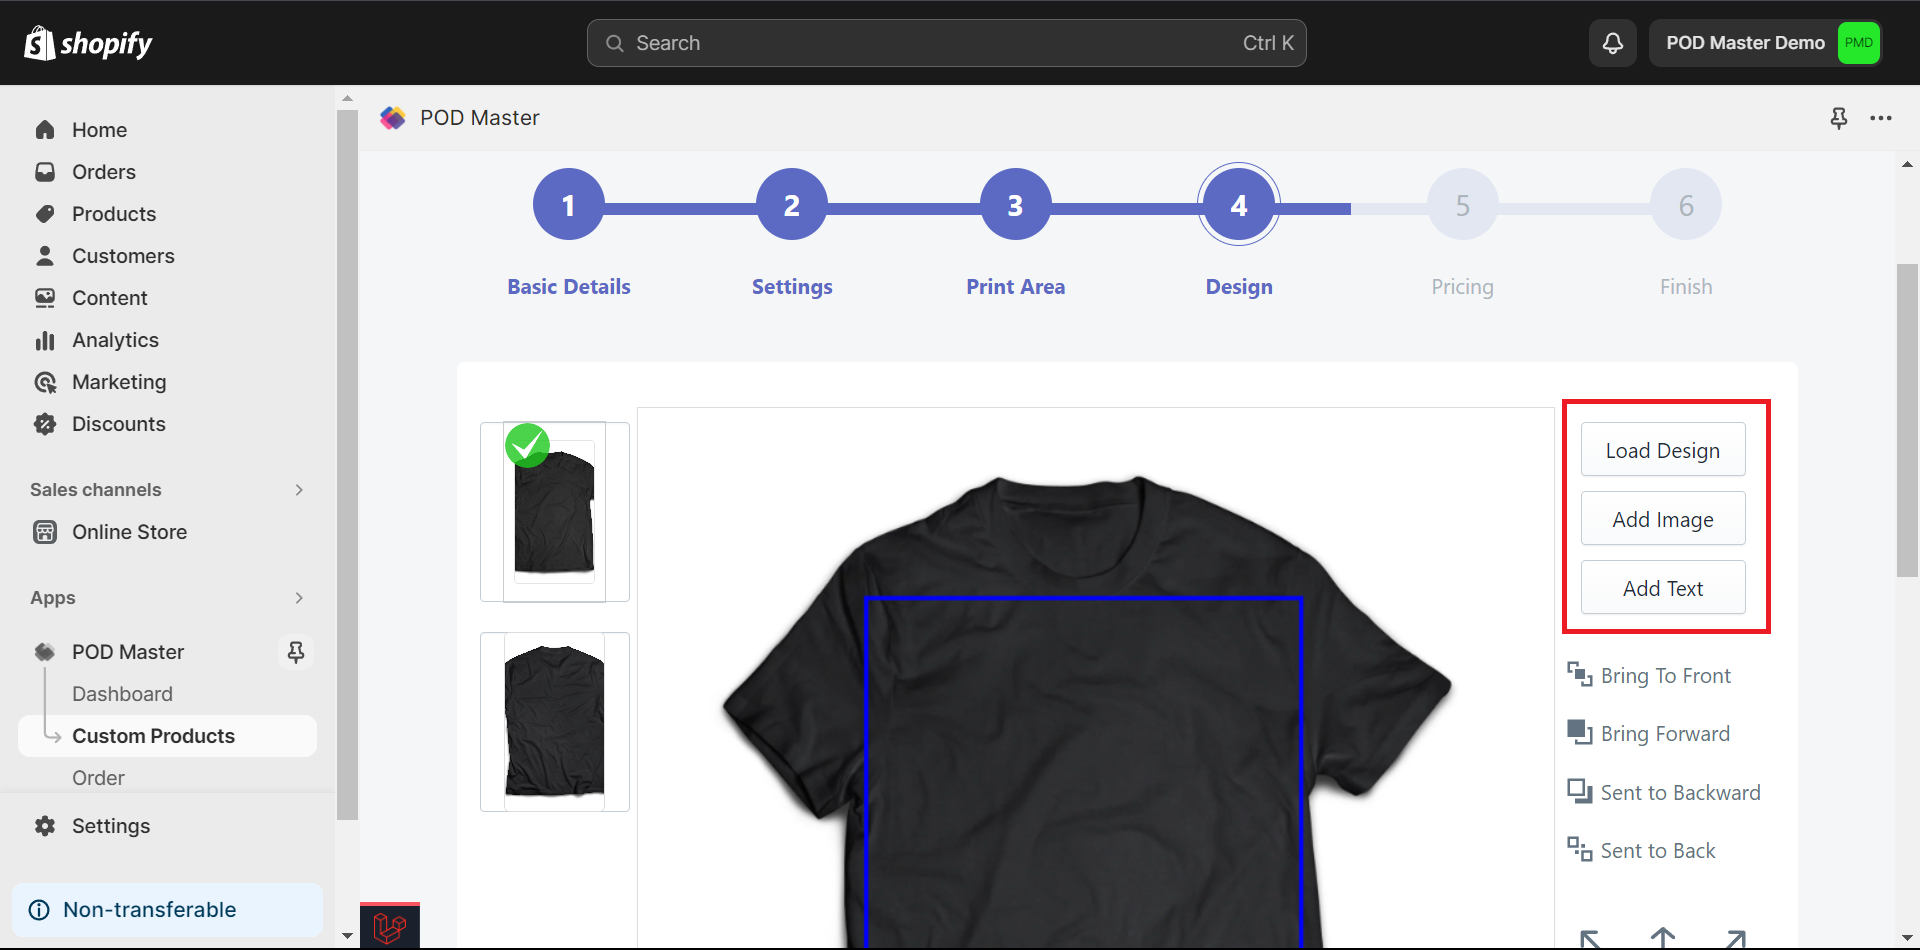Click the Sent to Back icon
This screenshot has width=1920, height=950.
coord(1579,850)
